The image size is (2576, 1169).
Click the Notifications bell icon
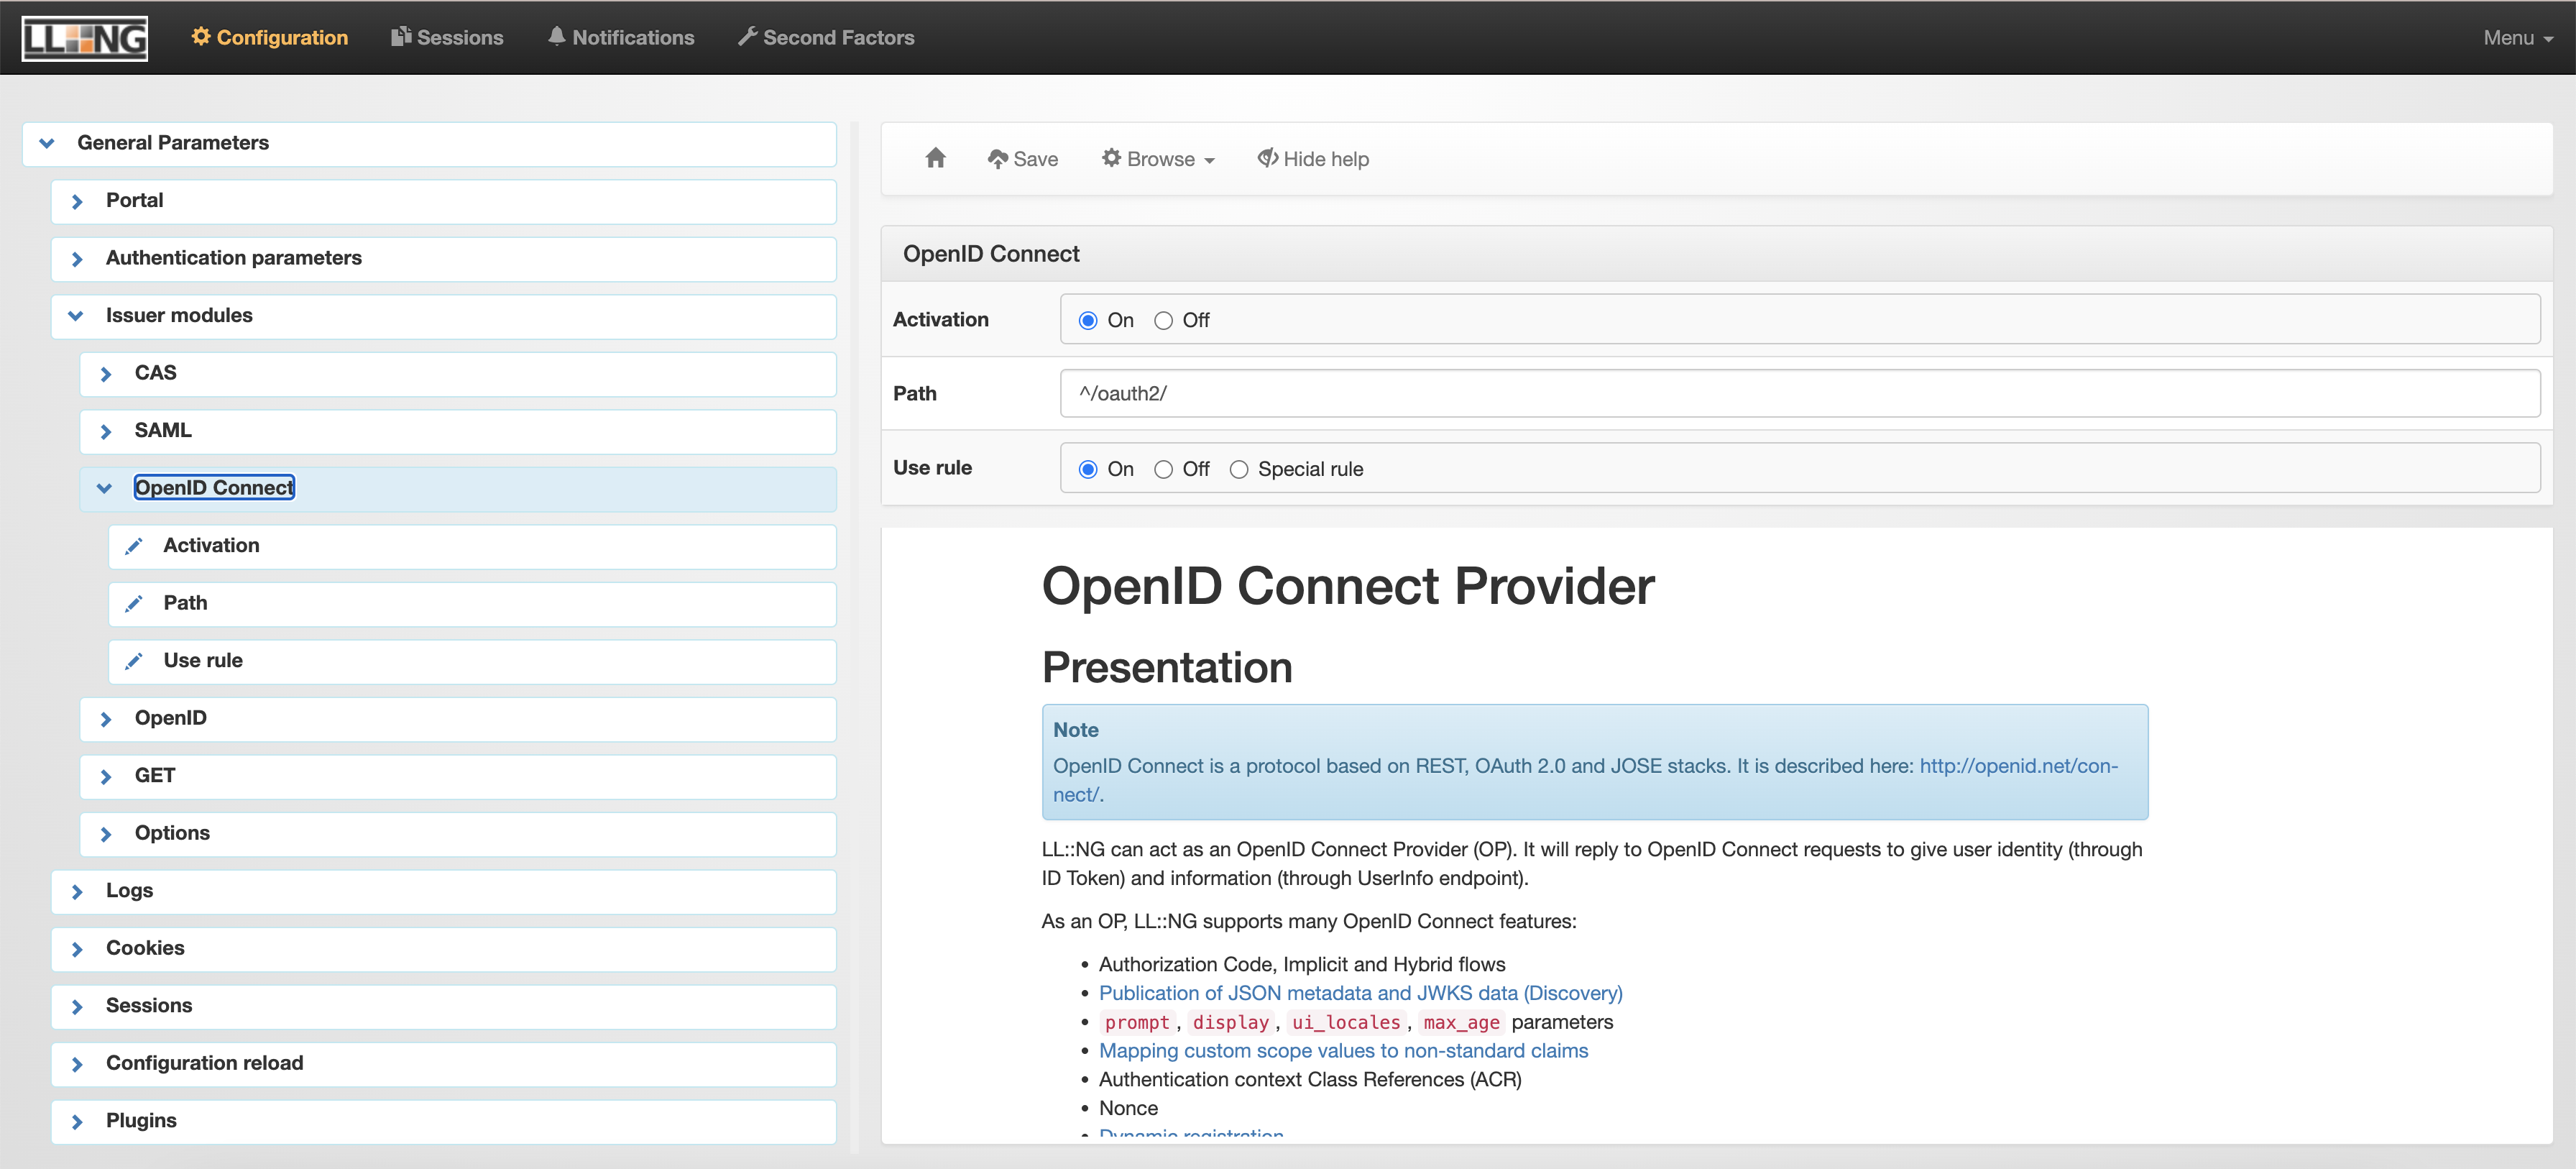click(x=556, y=37)
